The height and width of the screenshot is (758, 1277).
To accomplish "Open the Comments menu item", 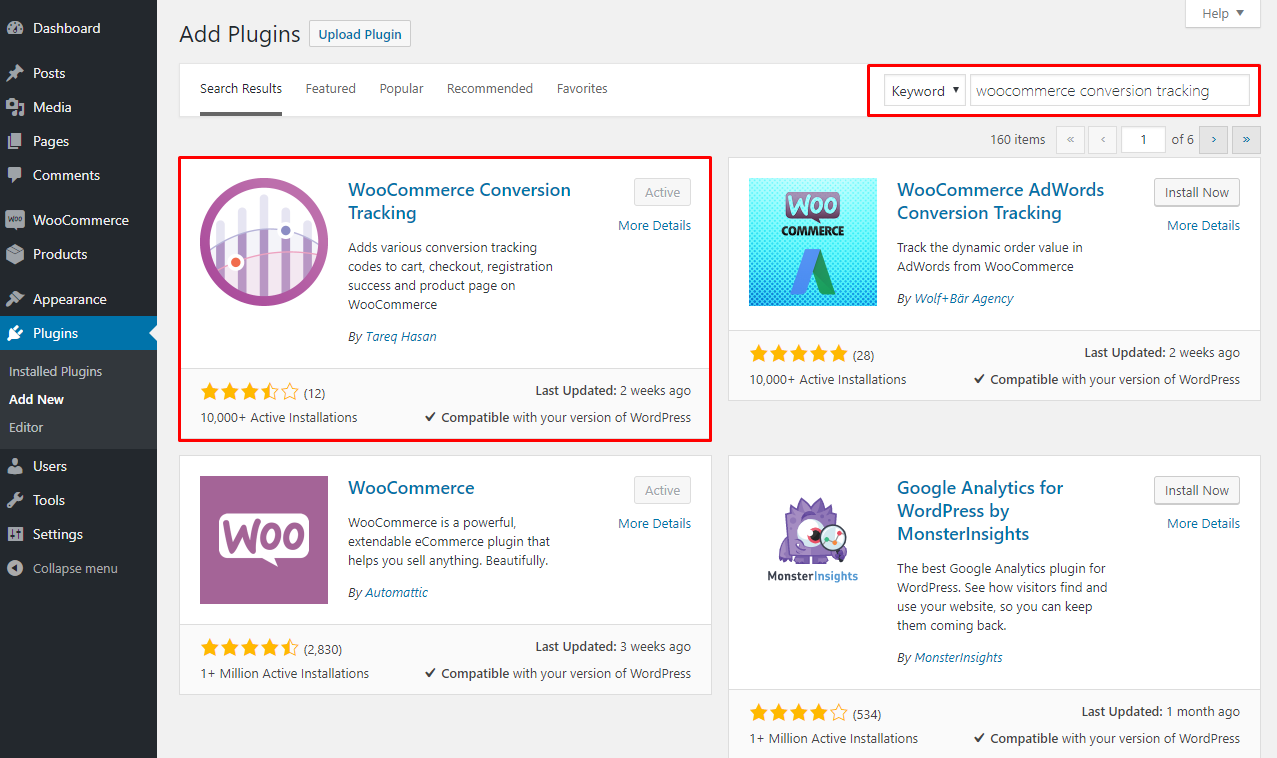I will (78, 175).
